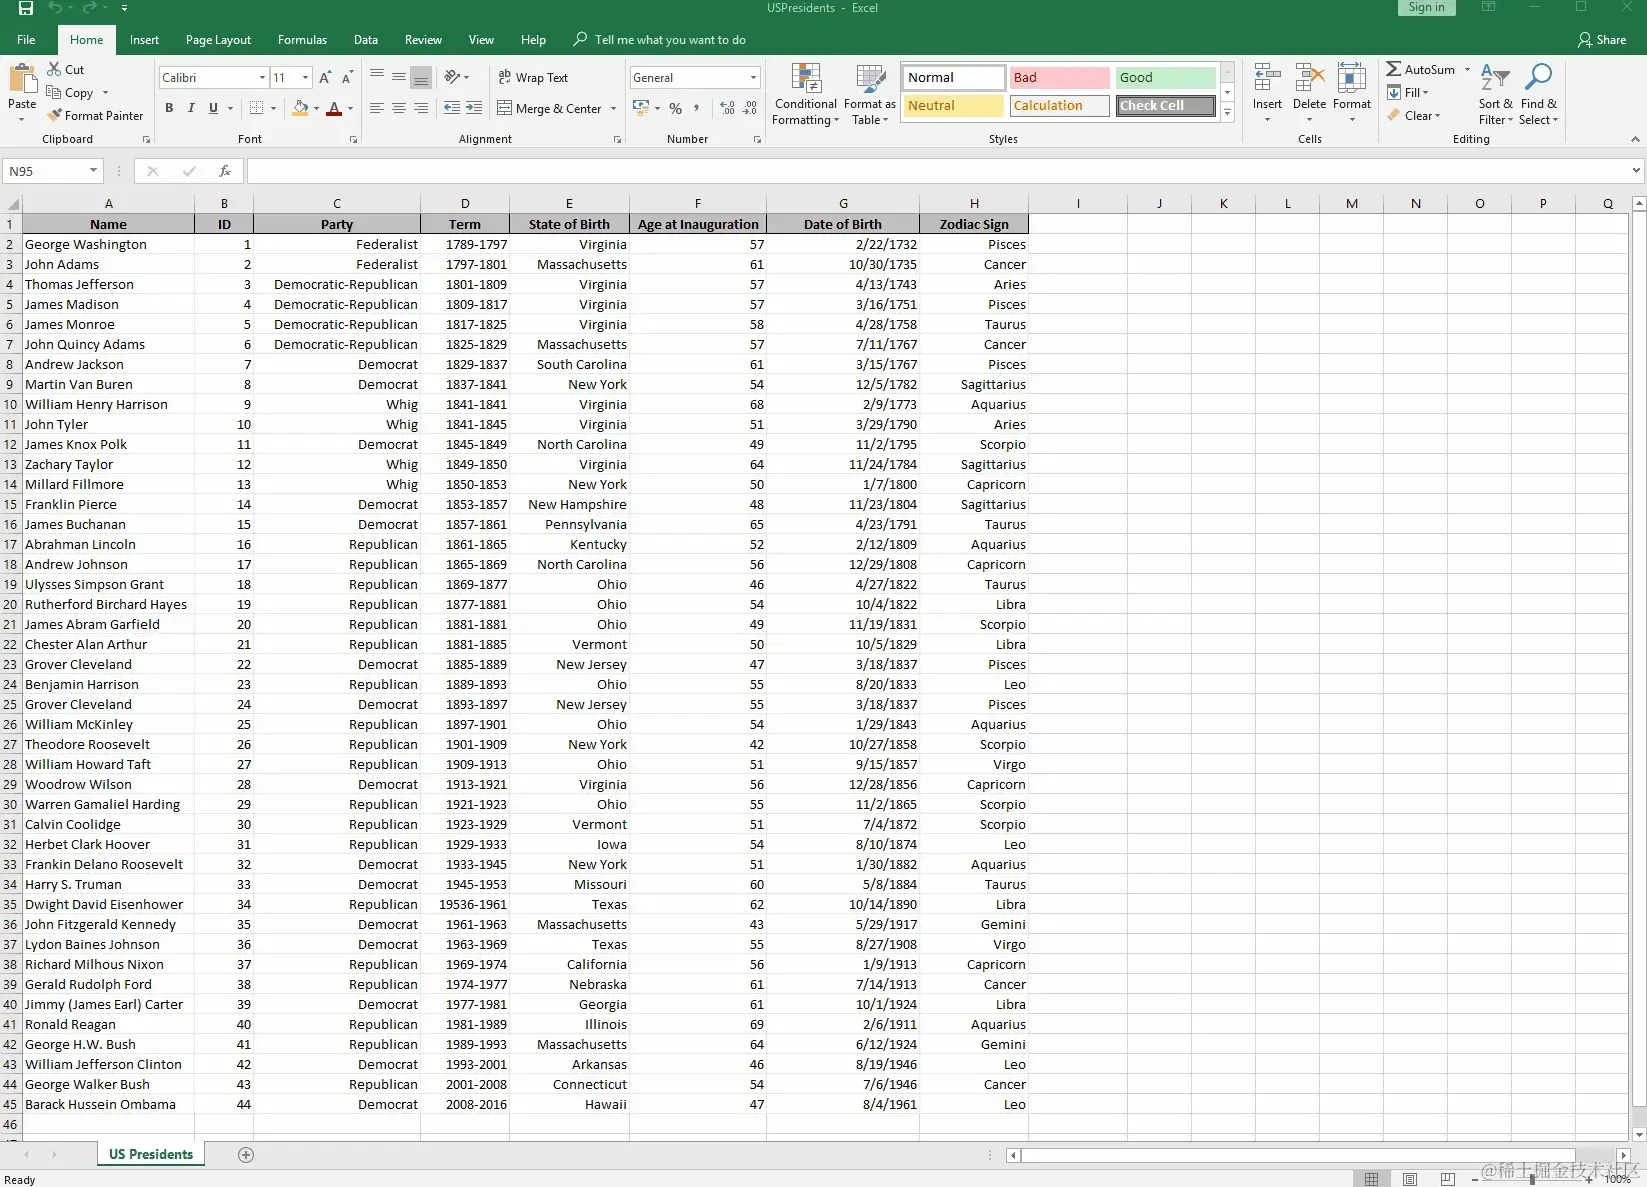Click the Paste clipboard icon
This screenshot has width=1647, height=1187.
pos(22,80)
